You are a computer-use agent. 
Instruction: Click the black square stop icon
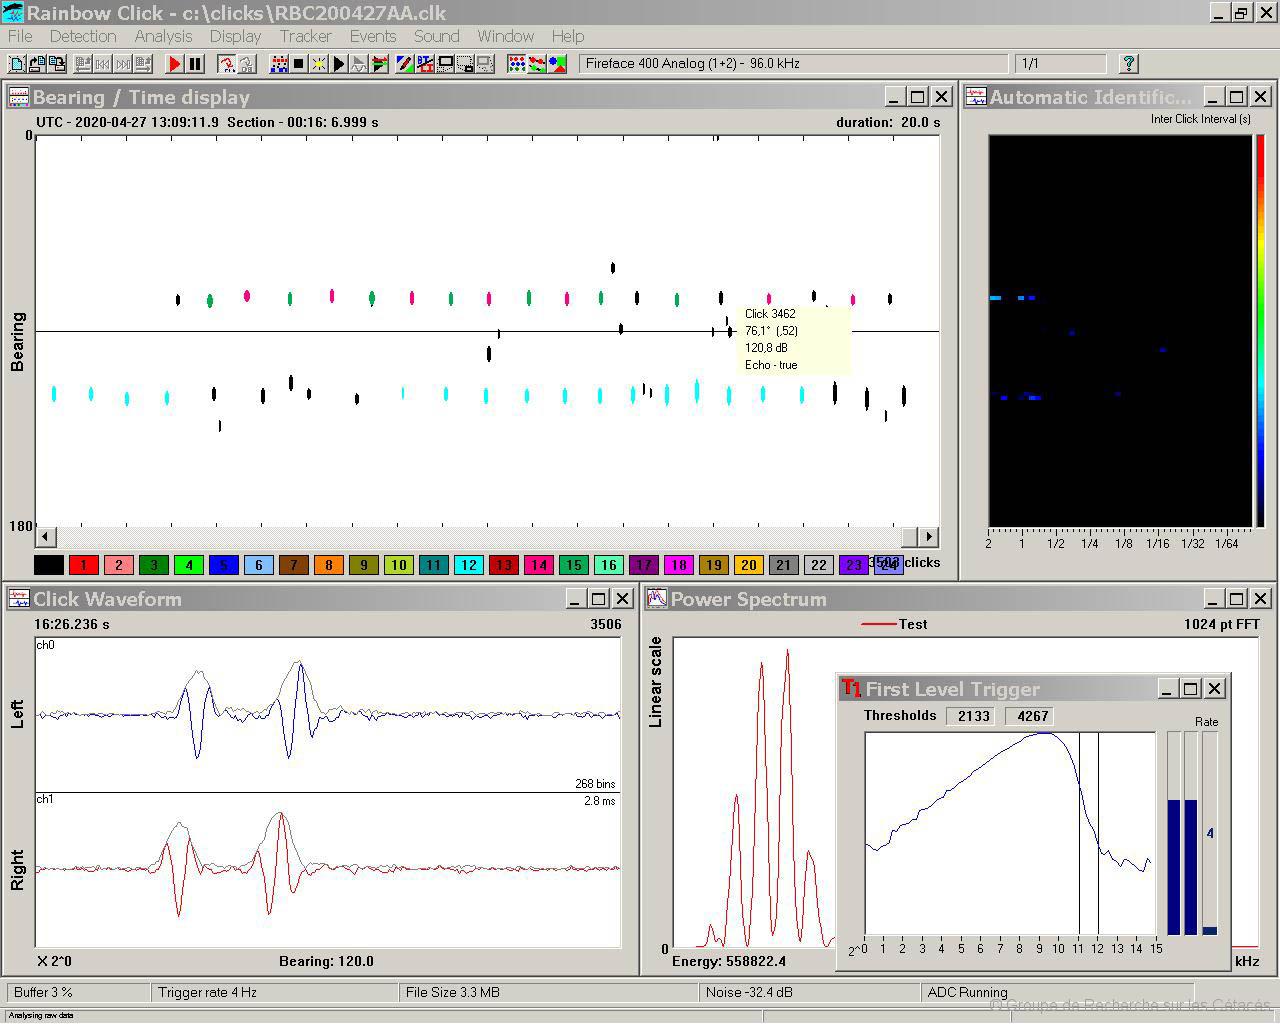pyautogui.click(x=299, y=64)
